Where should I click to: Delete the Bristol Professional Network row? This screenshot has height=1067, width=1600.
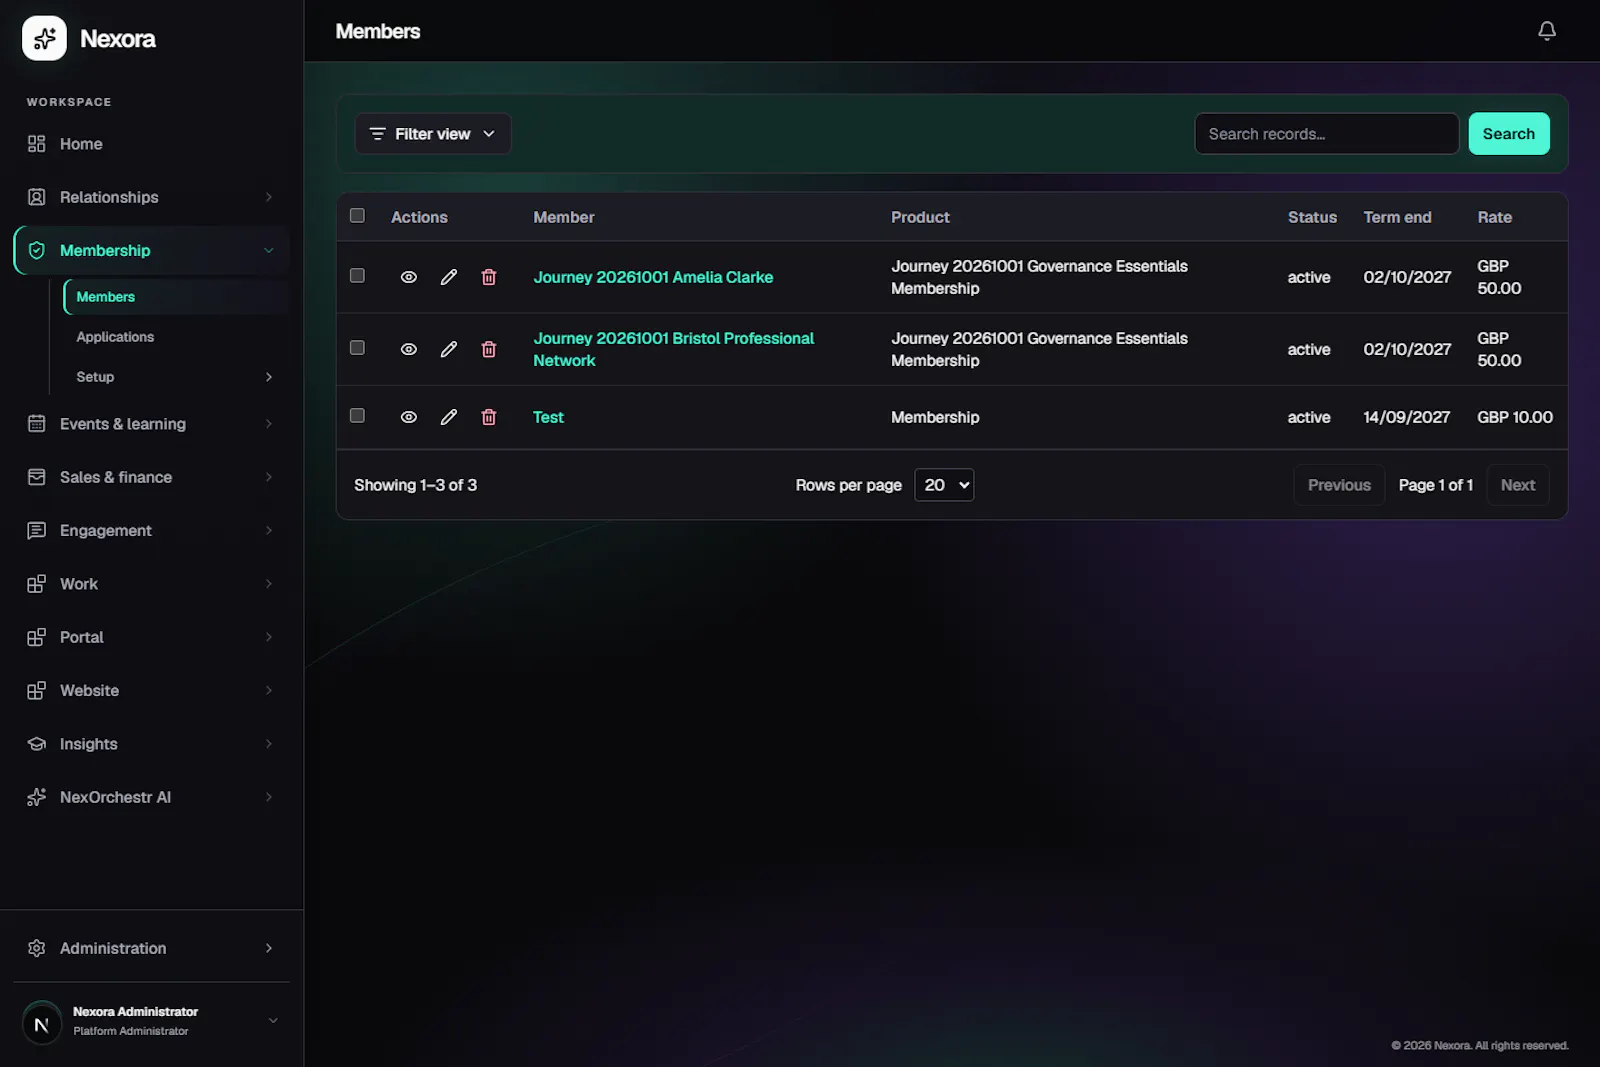(489, 349)
